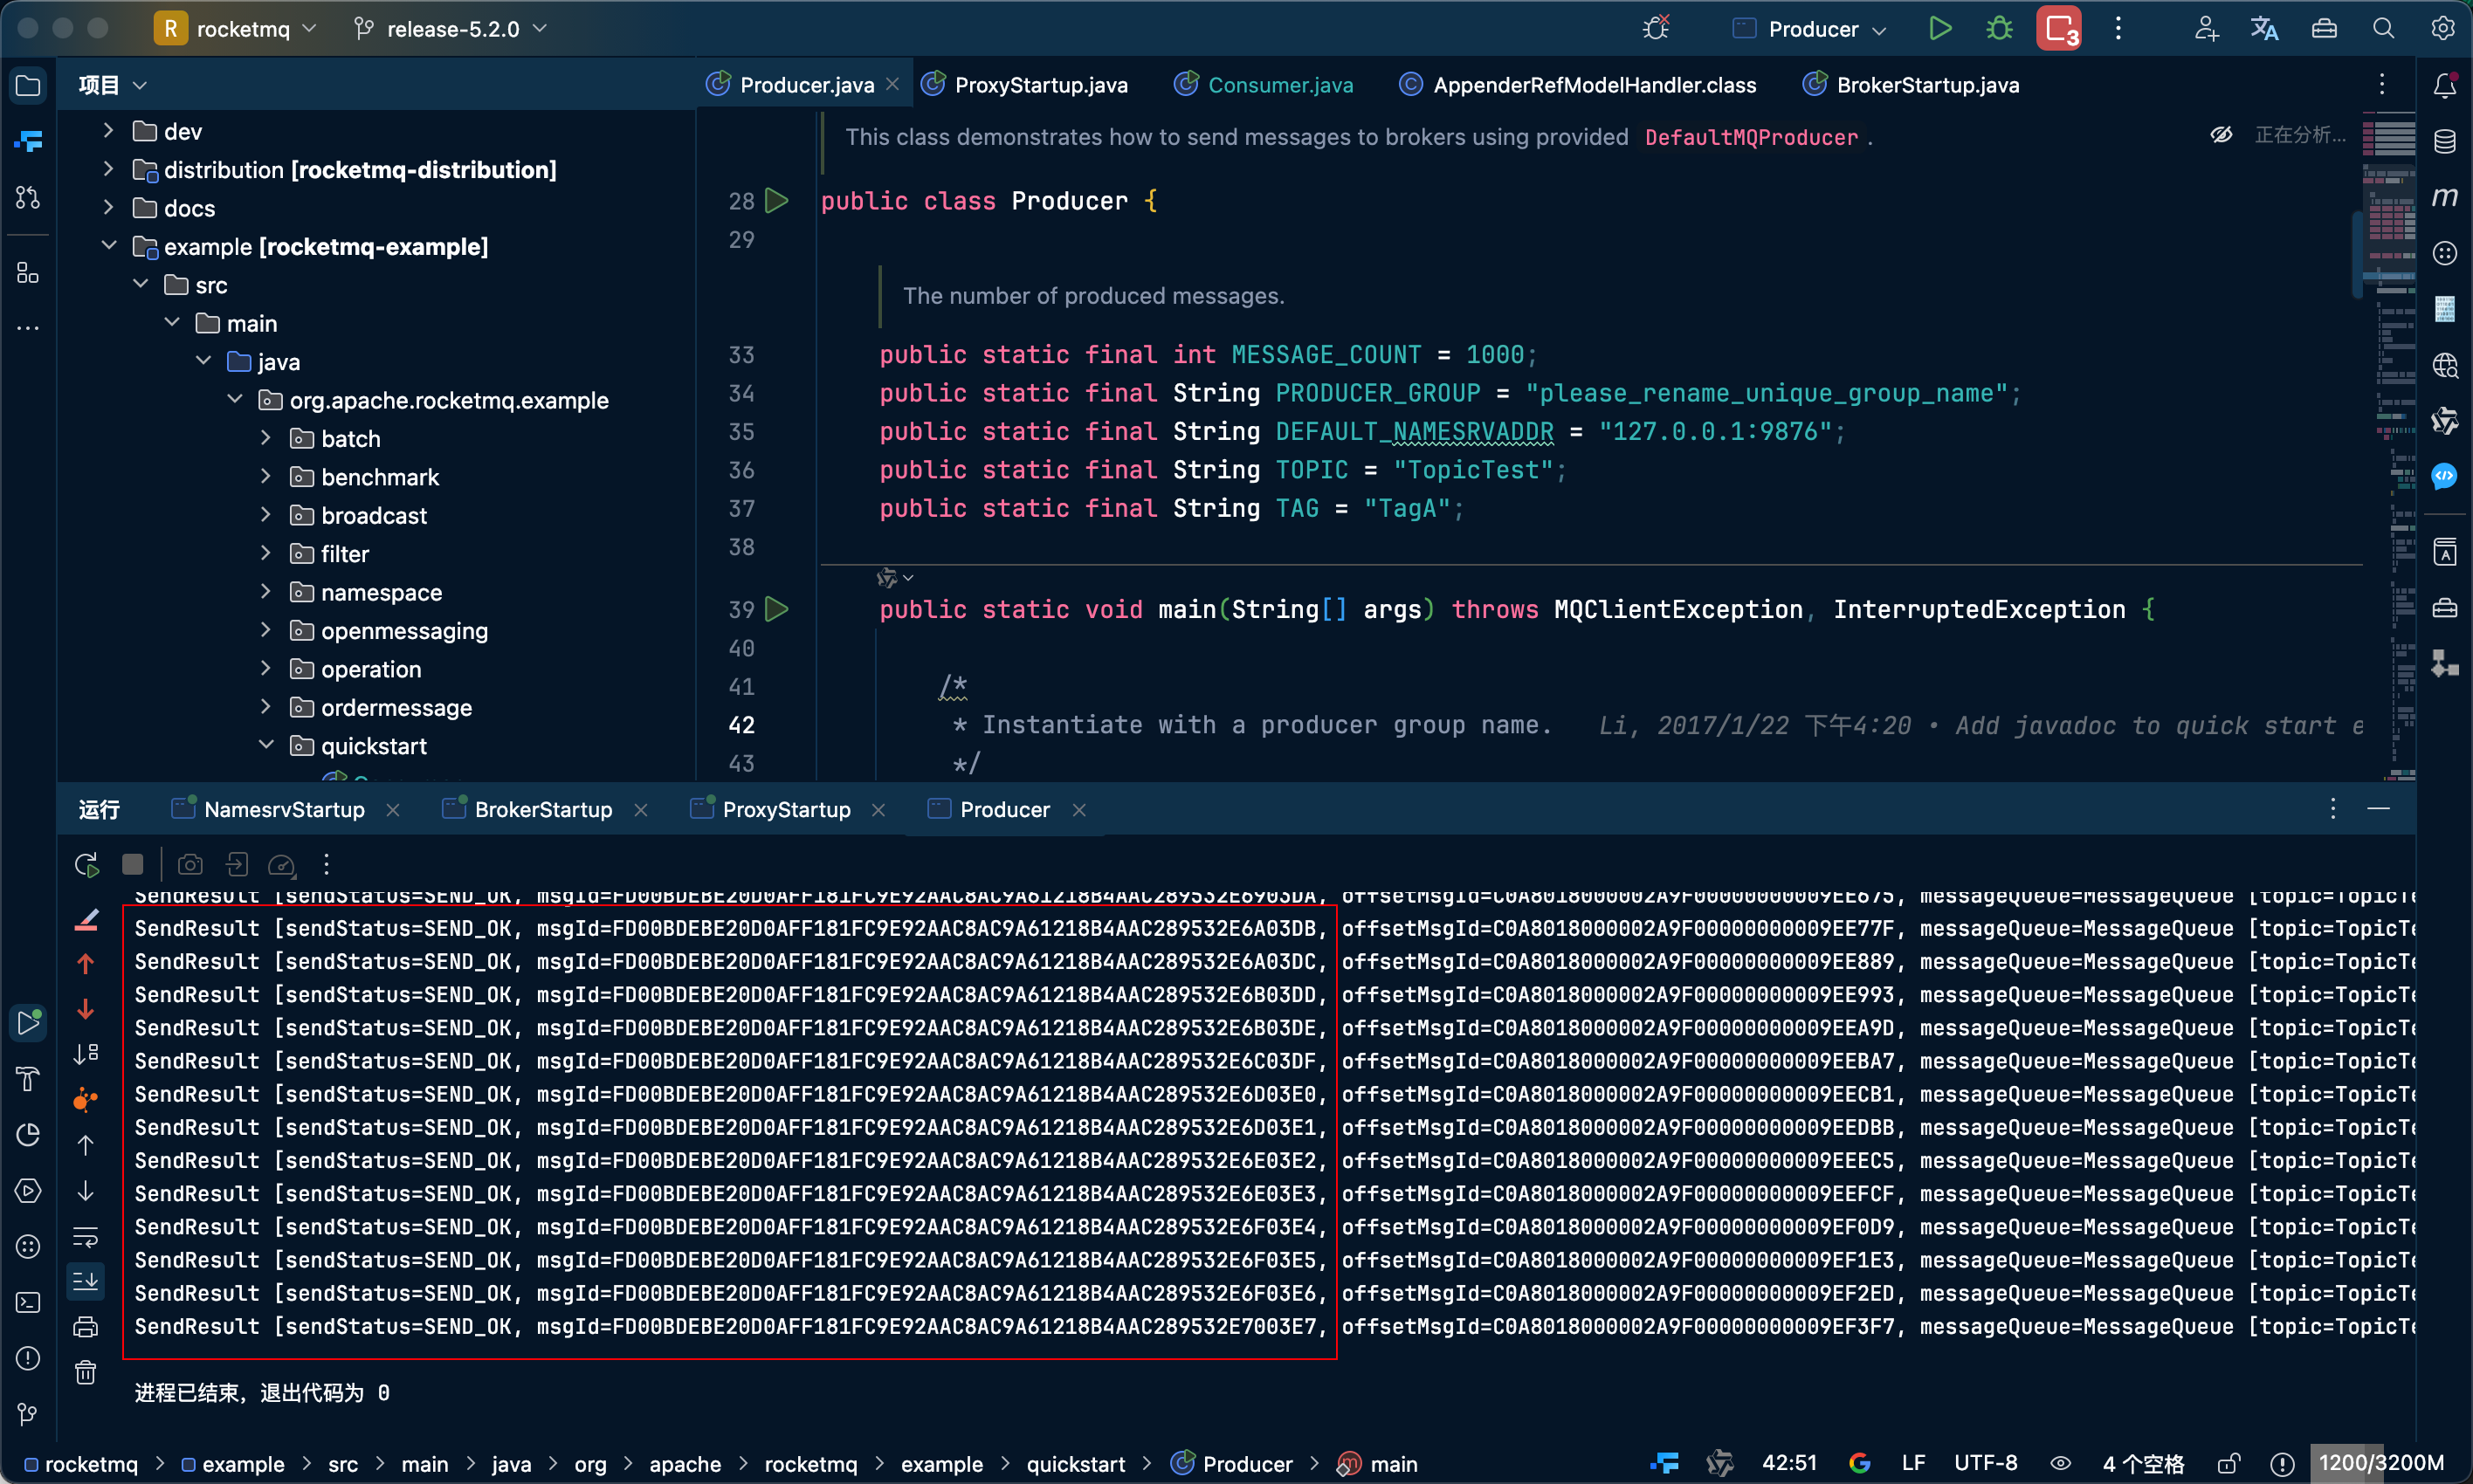Open IDE settings gear

(2442, 29)
